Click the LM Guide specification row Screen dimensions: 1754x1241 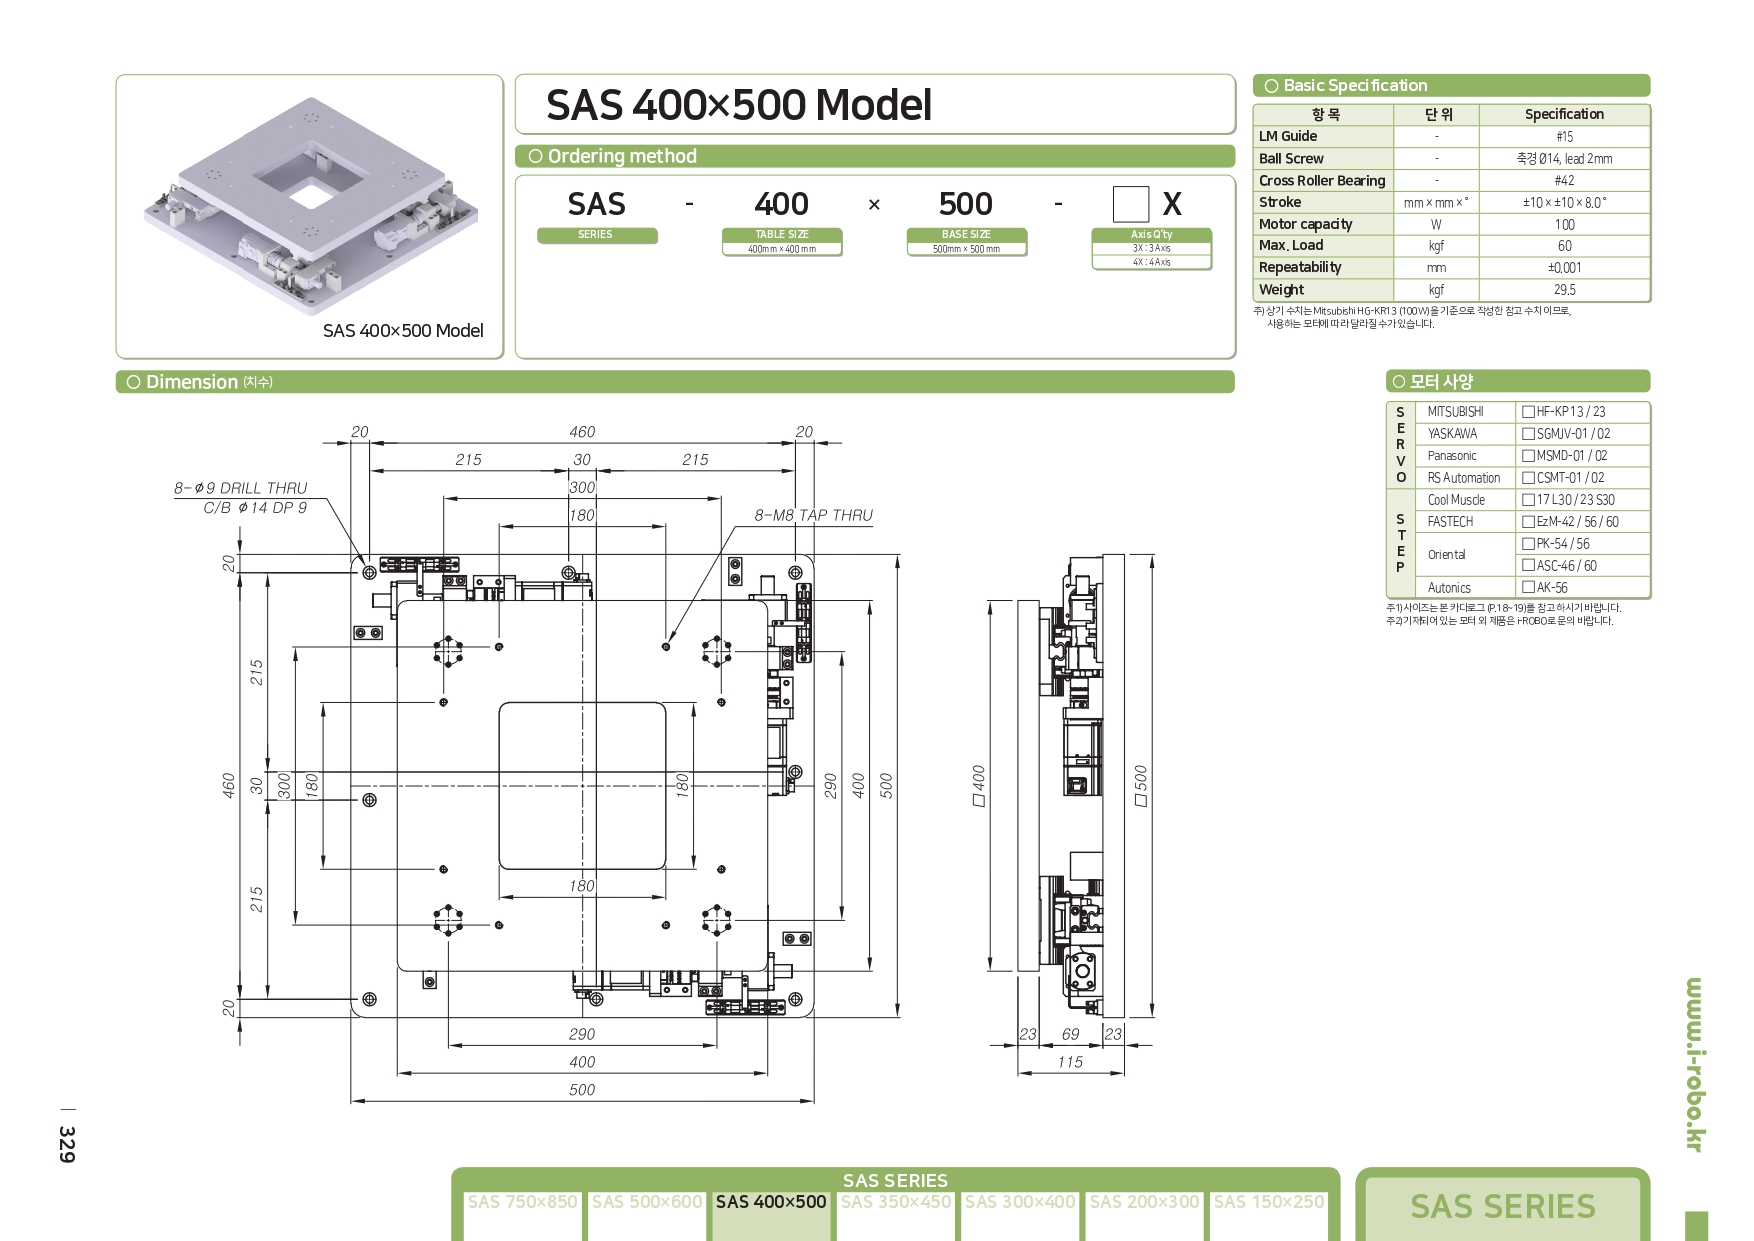pos(1451,137)
